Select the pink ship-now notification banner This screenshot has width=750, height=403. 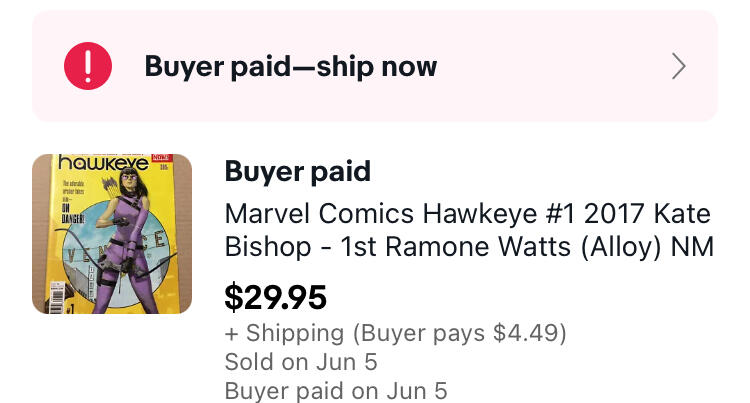point(375,66)
